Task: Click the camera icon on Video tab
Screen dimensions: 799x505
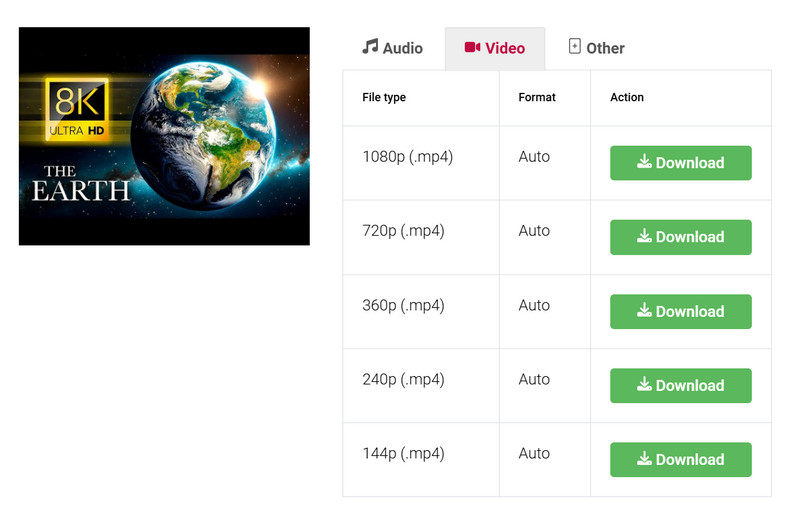Action: [x=473, y=48]
